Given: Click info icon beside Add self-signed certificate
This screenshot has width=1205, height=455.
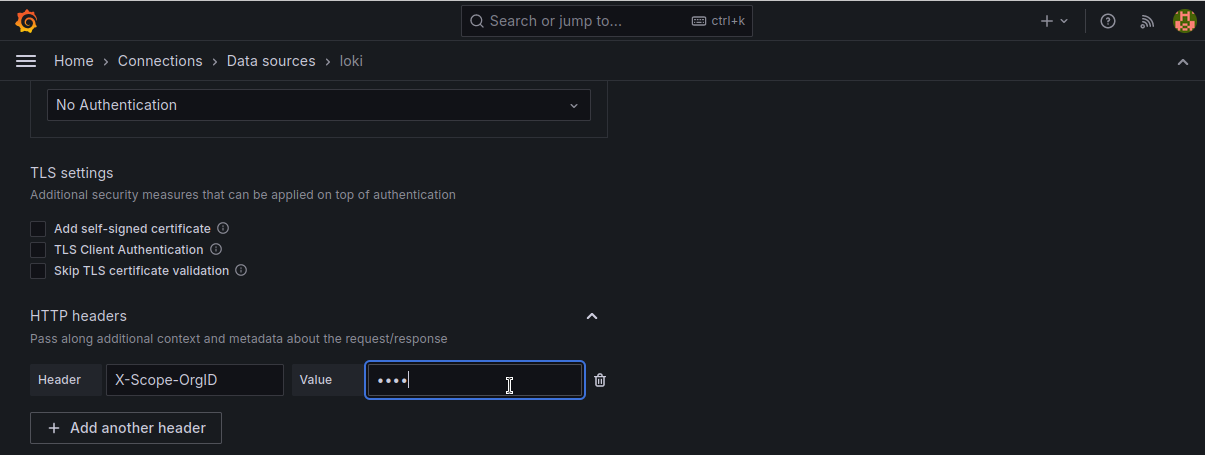Looking at the screenshot, I should pos(223,228).
